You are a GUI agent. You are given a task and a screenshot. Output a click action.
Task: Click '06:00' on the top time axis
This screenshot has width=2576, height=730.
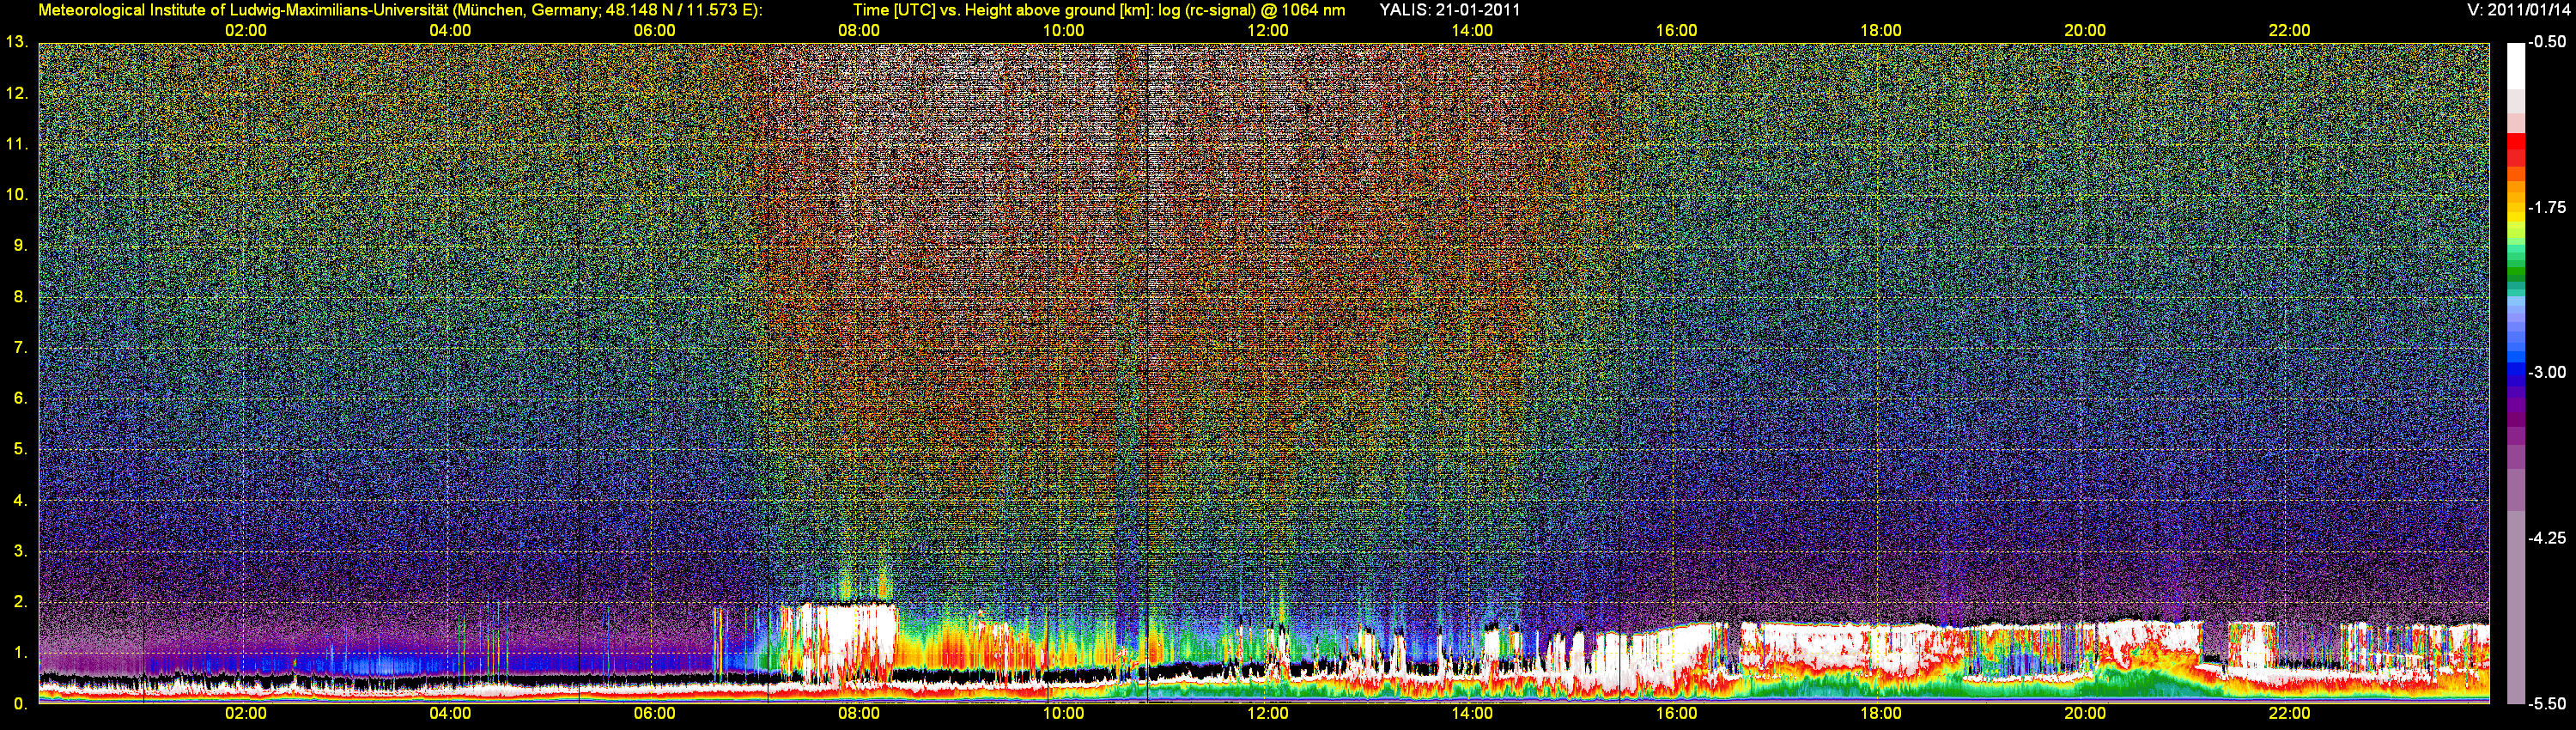(655, 30)
